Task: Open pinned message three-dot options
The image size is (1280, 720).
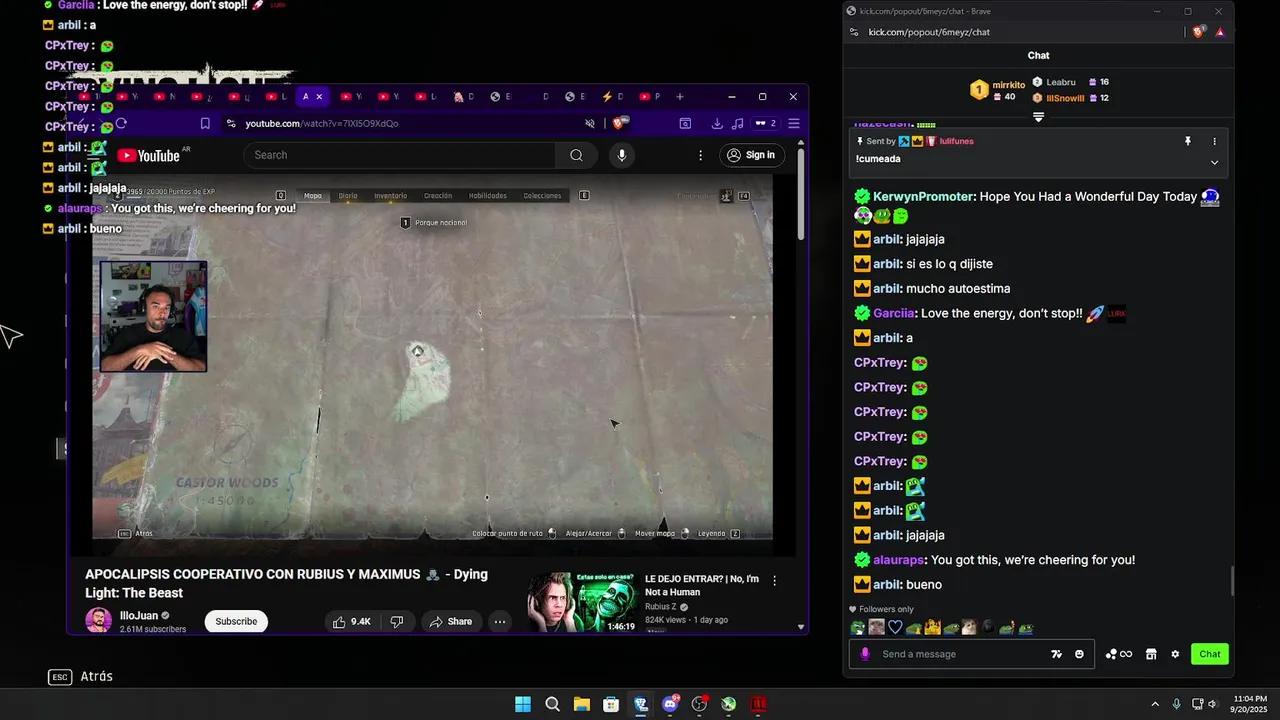Action: tap(1215, 141)
